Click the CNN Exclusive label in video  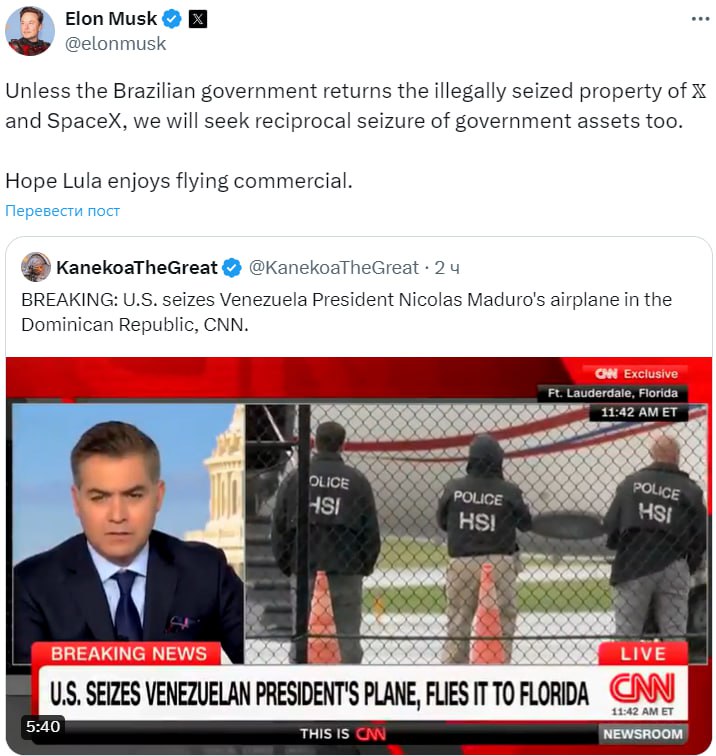point(636,374)
